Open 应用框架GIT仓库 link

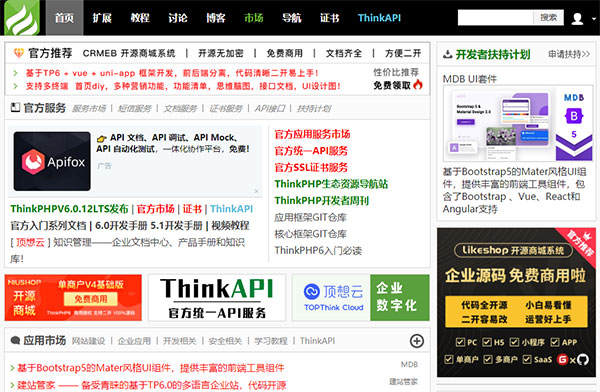pos(310,217)
